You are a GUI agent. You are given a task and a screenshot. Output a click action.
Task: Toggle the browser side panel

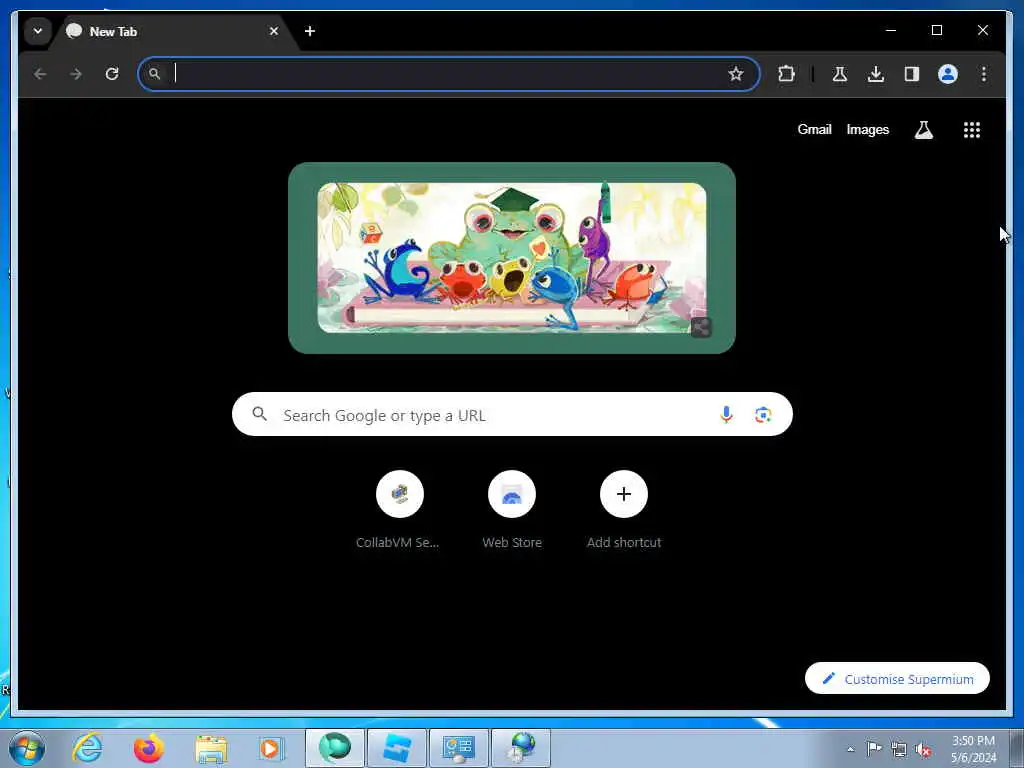pos(912,74)
